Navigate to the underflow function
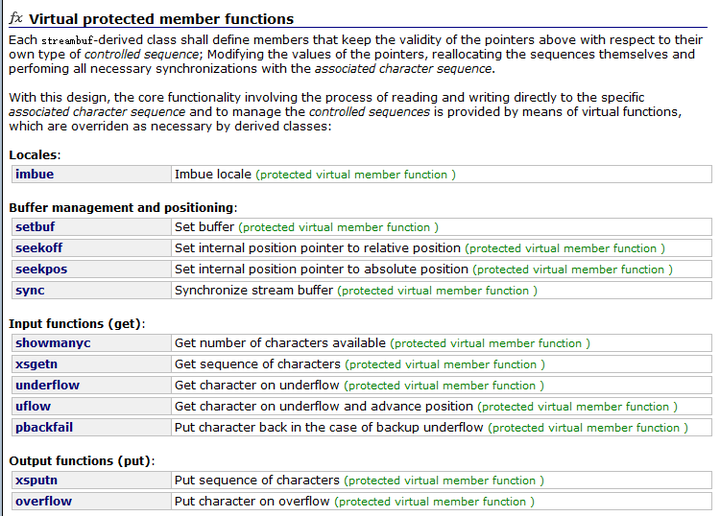 47,385
